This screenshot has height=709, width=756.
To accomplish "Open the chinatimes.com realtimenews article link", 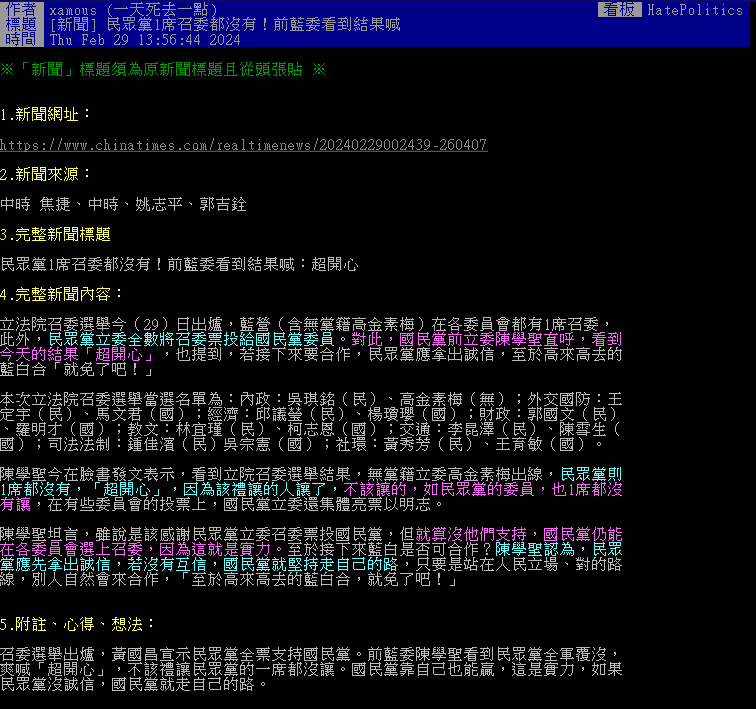I will 243,145.
